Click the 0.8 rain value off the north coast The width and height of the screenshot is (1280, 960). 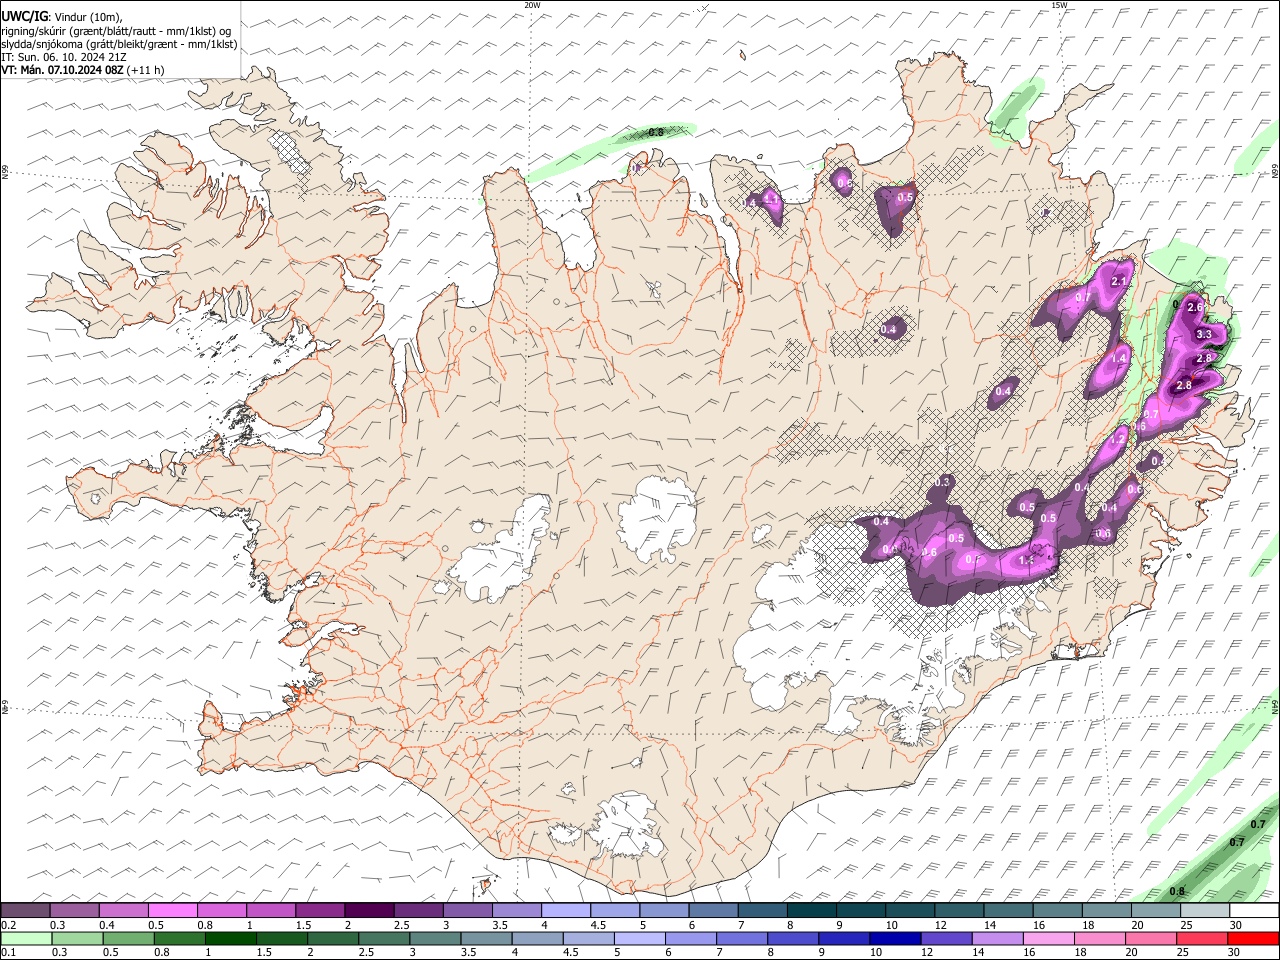656,132
